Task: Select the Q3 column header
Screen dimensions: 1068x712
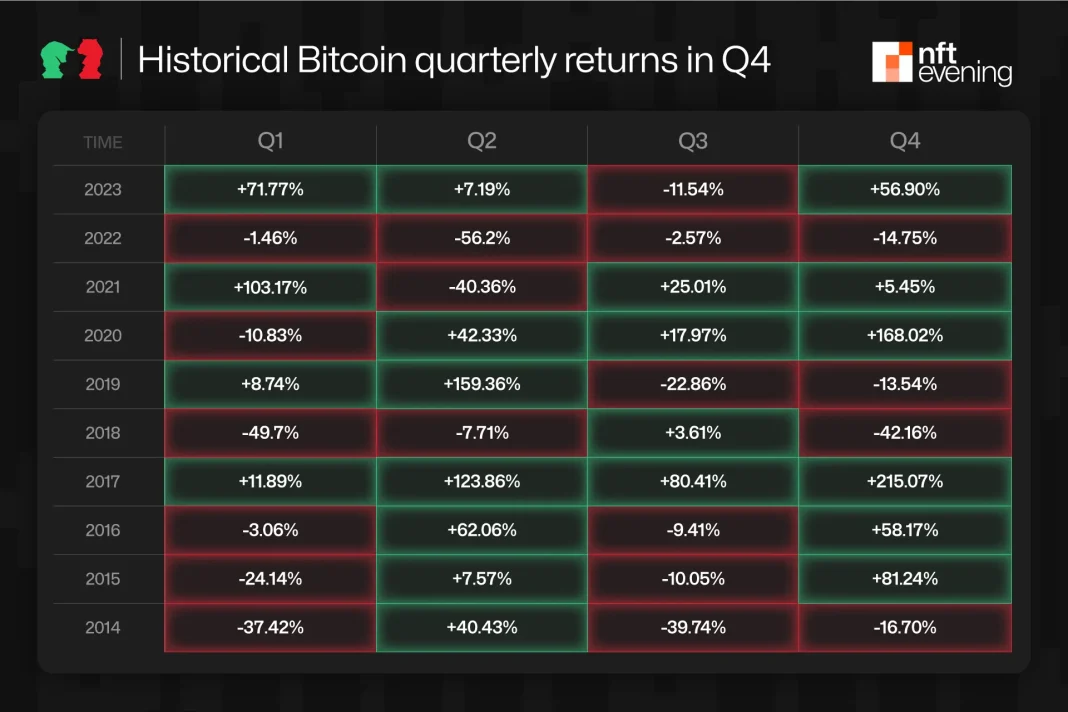Action: click(x=693, y=142)
